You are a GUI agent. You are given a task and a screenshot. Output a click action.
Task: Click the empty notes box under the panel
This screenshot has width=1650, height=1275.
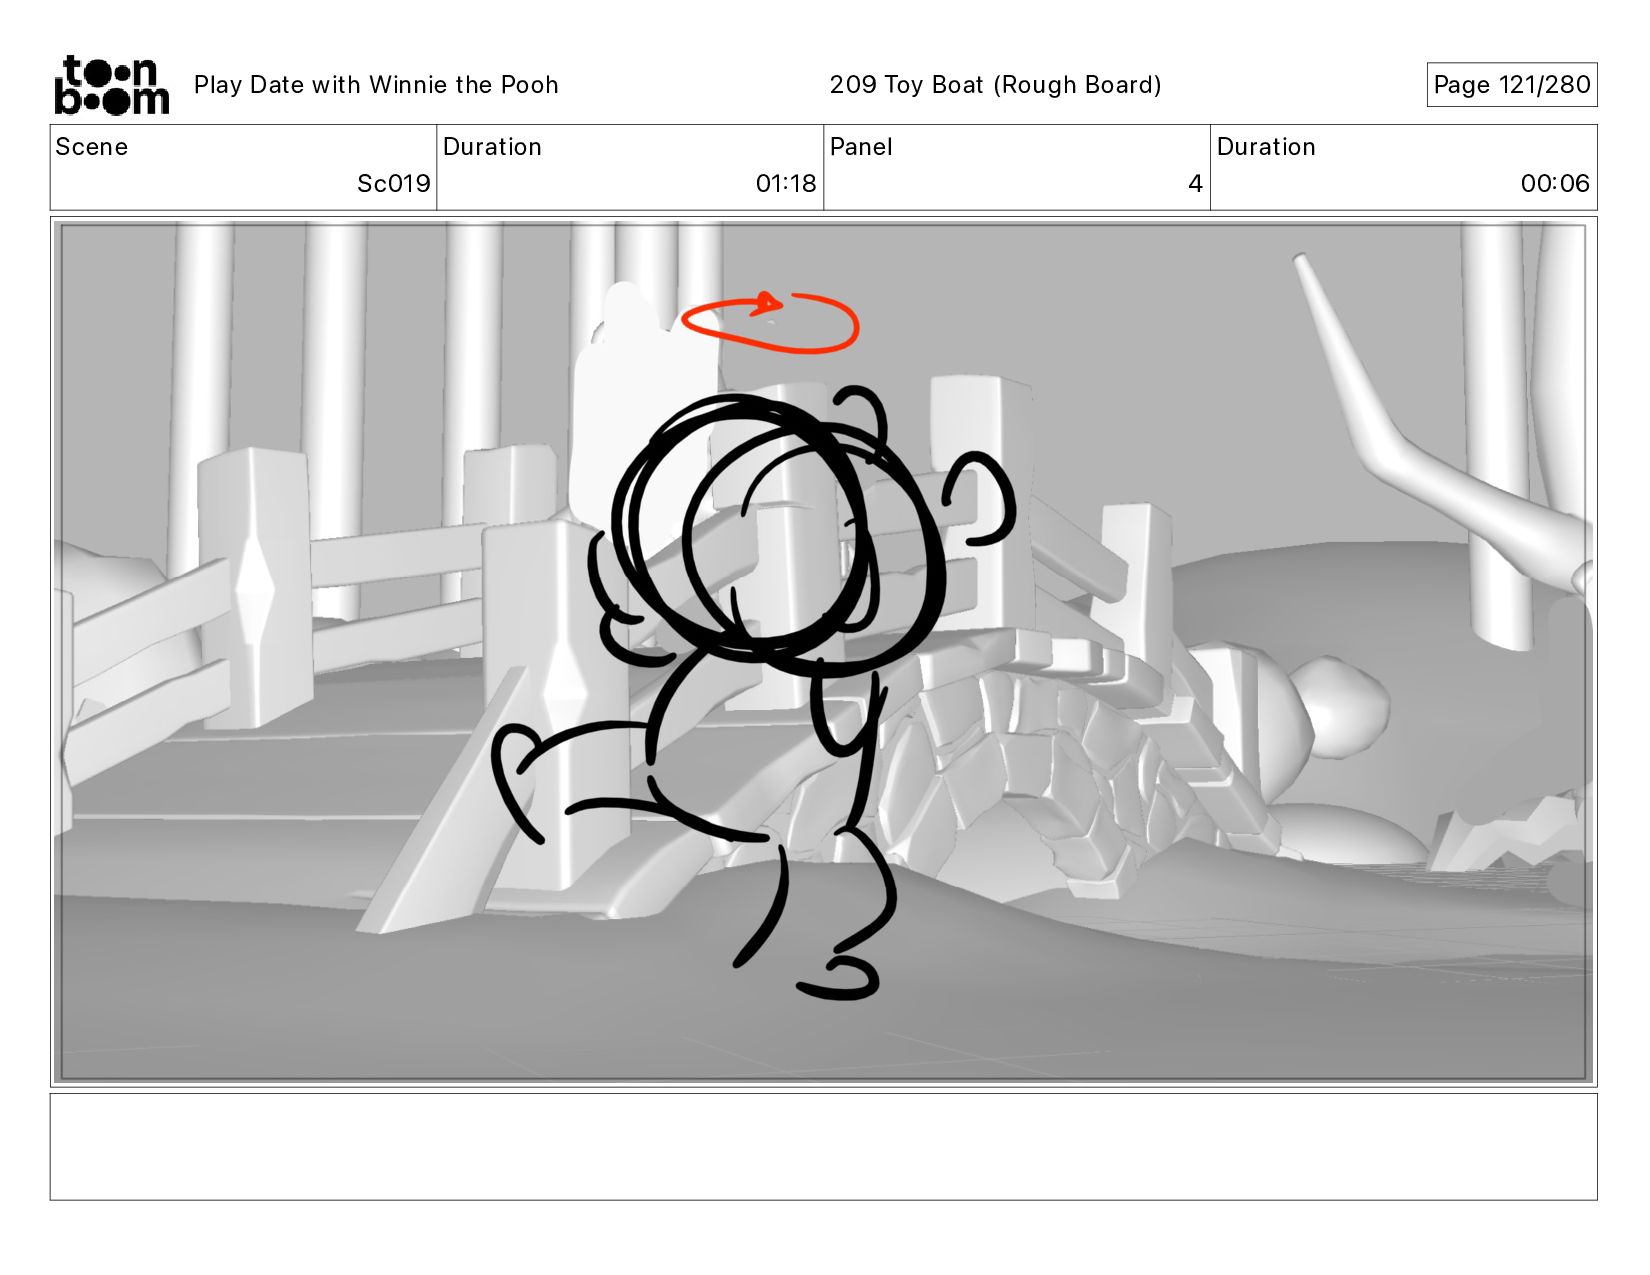(x=824, y=1147)
